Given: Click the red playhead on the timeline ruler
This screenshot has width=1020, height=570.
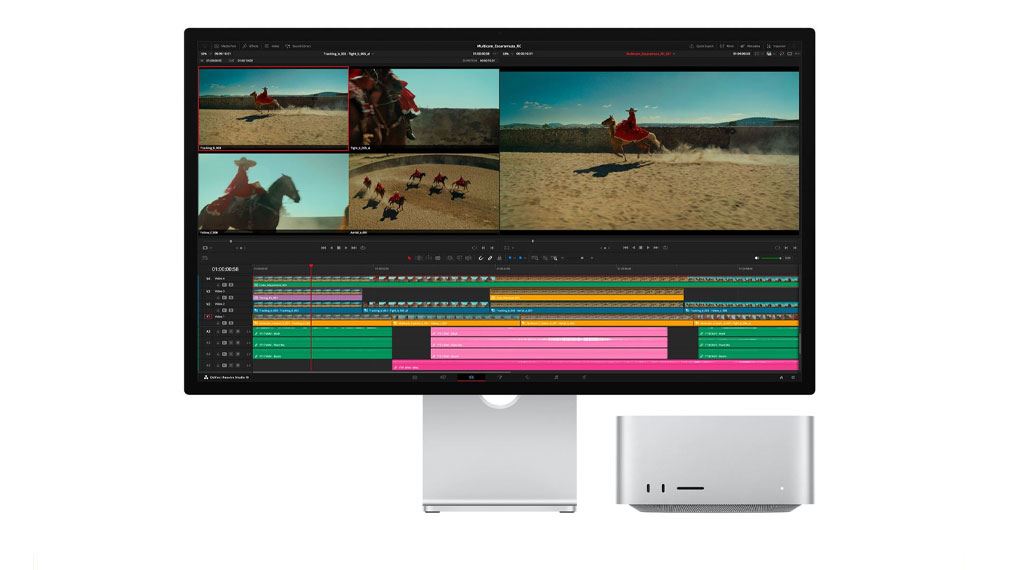Looking at the screenshot, I should [311, 266].
